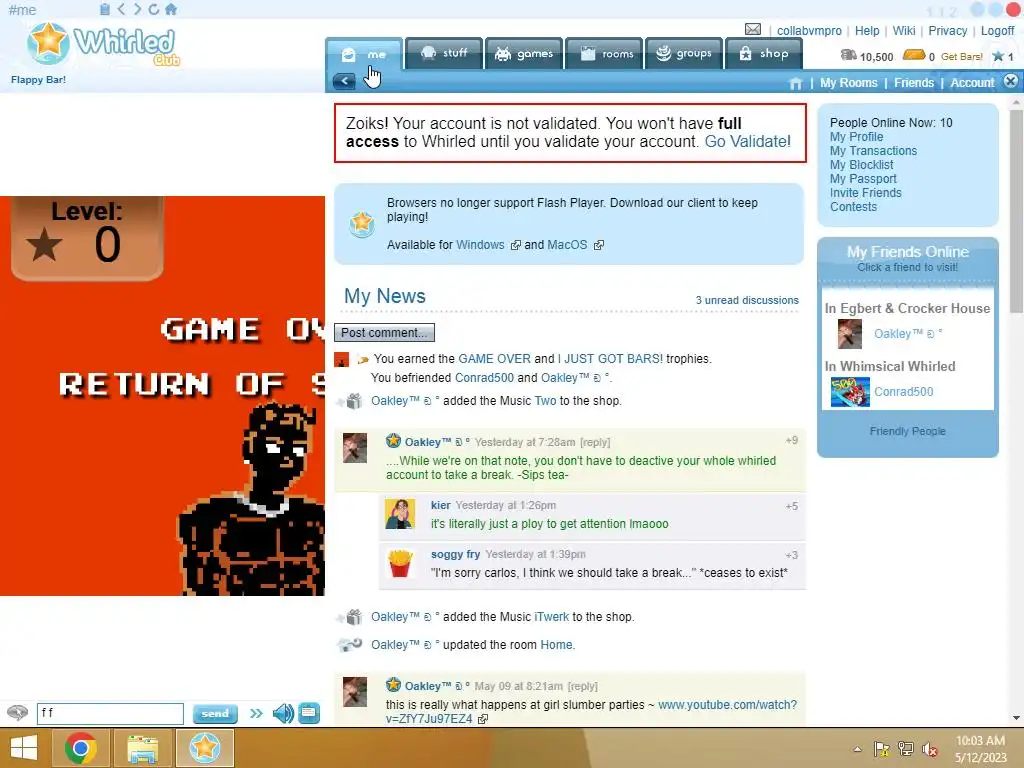Click the Account link in blue bar
Viewport: 1024px width, 768px height.
972,83
